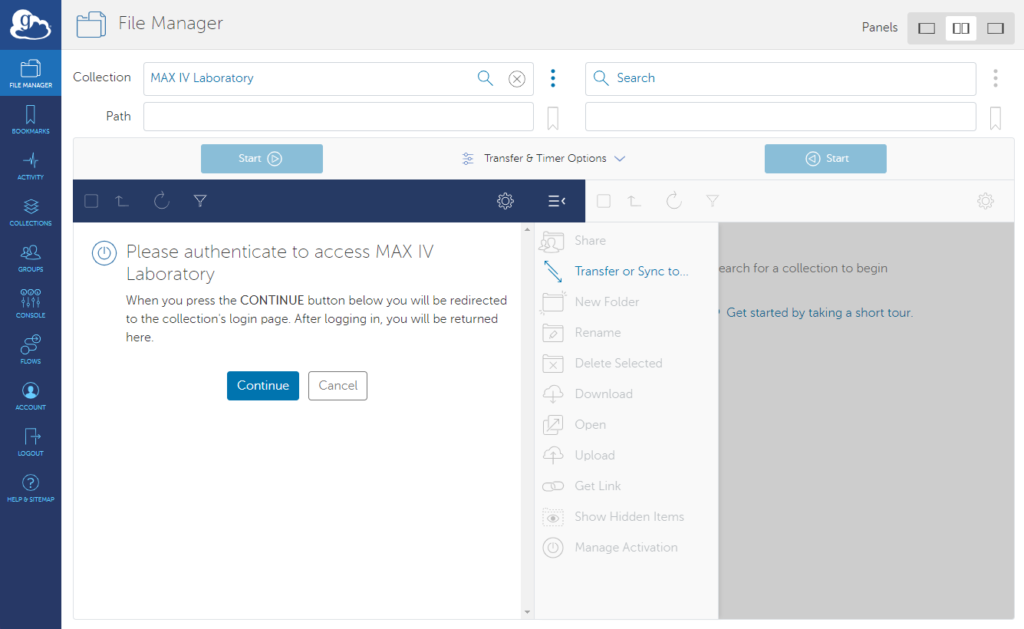The width and height of the screenshot is (1024, 629).
Task: Click the left Start transfer button
Action: coord(262,159)
